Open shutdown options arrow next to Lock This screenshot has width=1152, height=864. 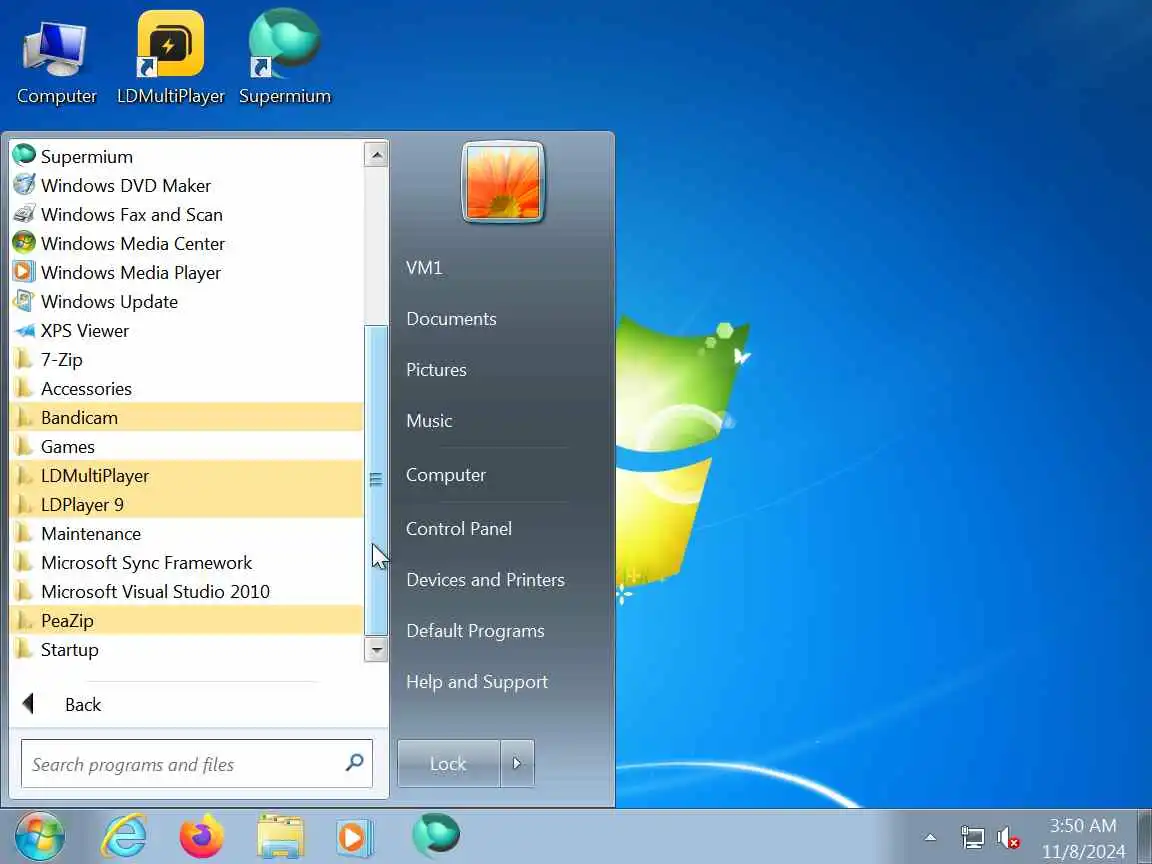[x=517, y=763]
